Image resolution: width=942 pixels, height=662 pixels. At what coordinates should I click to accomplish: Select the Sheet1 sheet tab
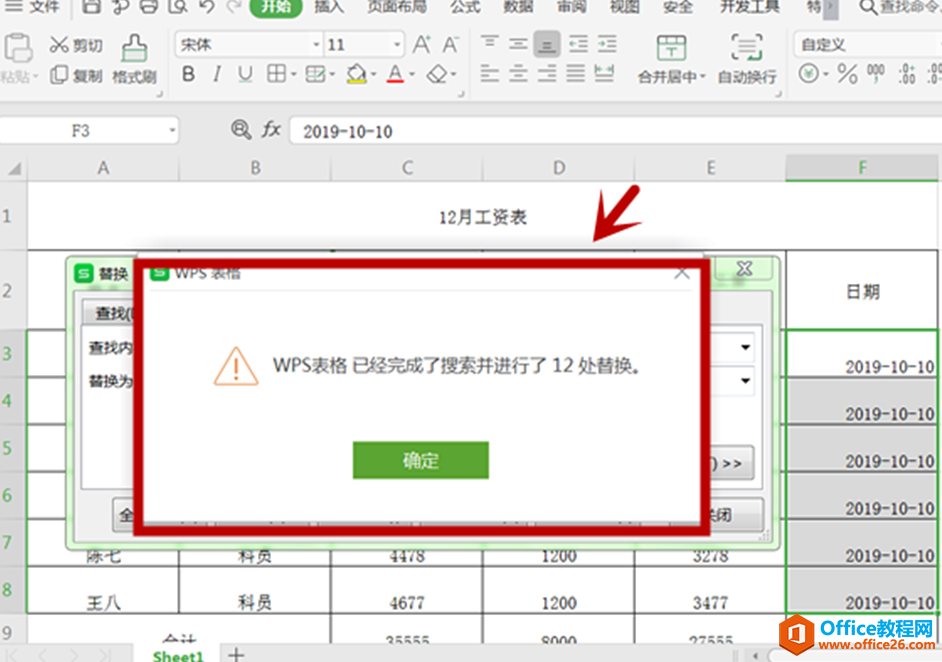pos(178,655)
